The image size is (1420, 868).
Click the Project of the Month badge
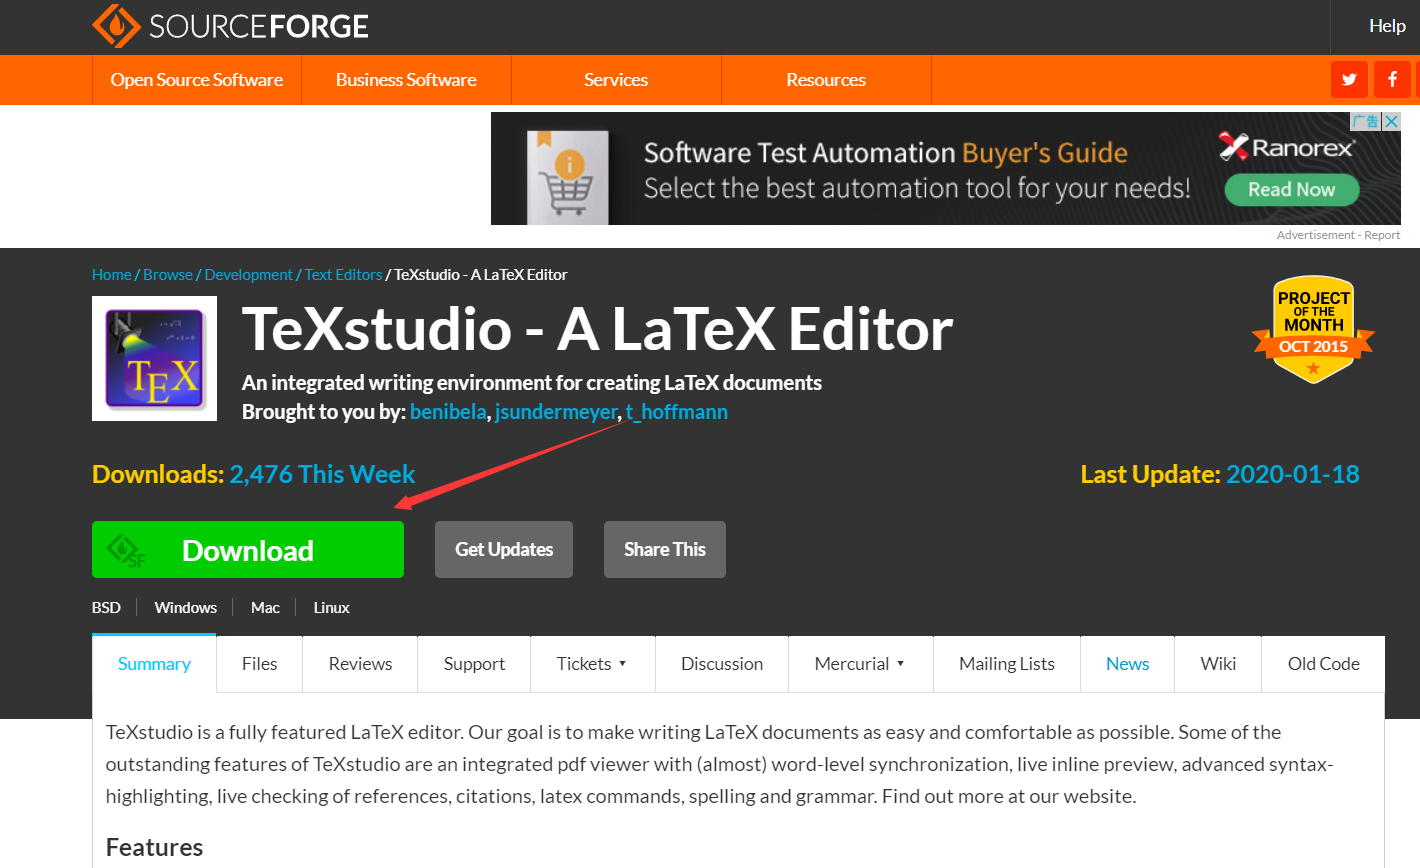(1313, 330)
